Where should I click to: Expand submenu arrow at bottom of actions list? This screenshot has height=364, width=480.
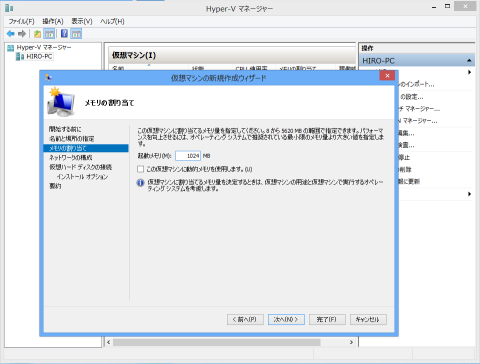(469, 194)
